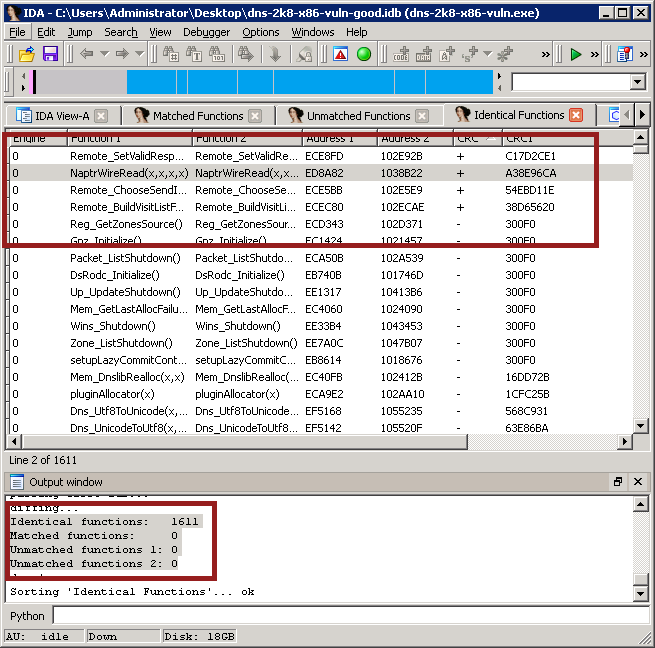Search immediate value (binoculars with #)
Viewport: 655px width, 648px height.
coord(170,54)
